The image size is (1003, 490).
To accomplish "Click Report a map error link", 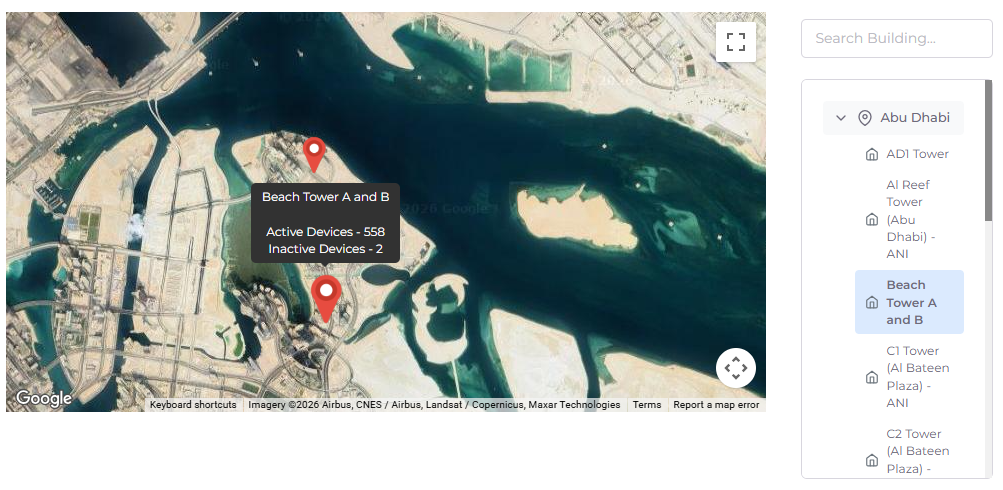I will pos(716,405).
